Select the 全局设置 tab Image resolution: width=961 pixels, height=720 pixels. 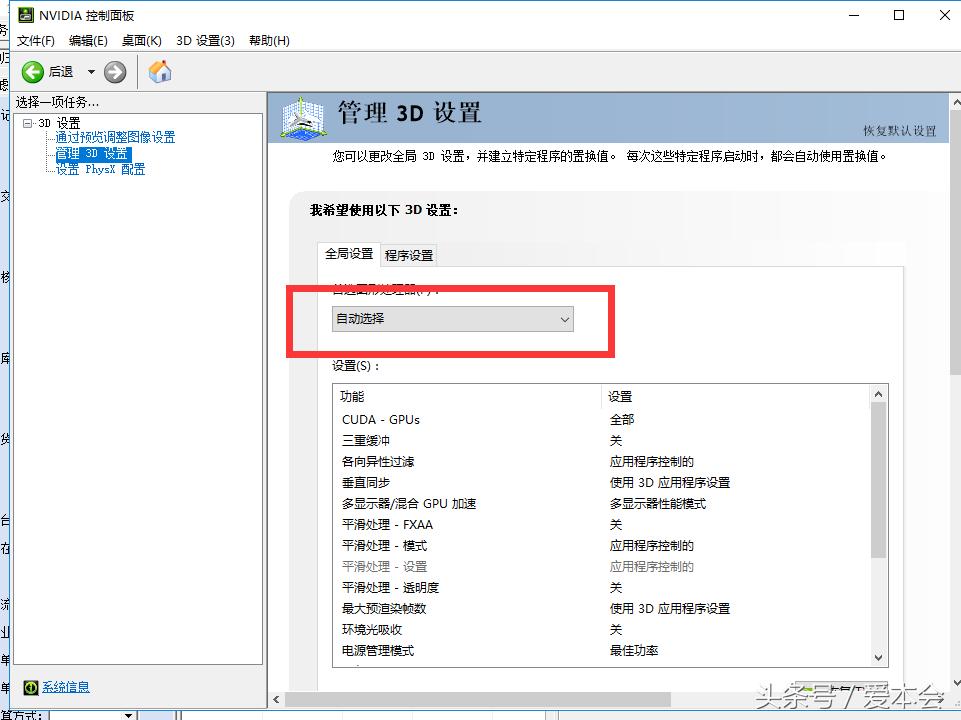pyautogui.click(x=348, y=254)
